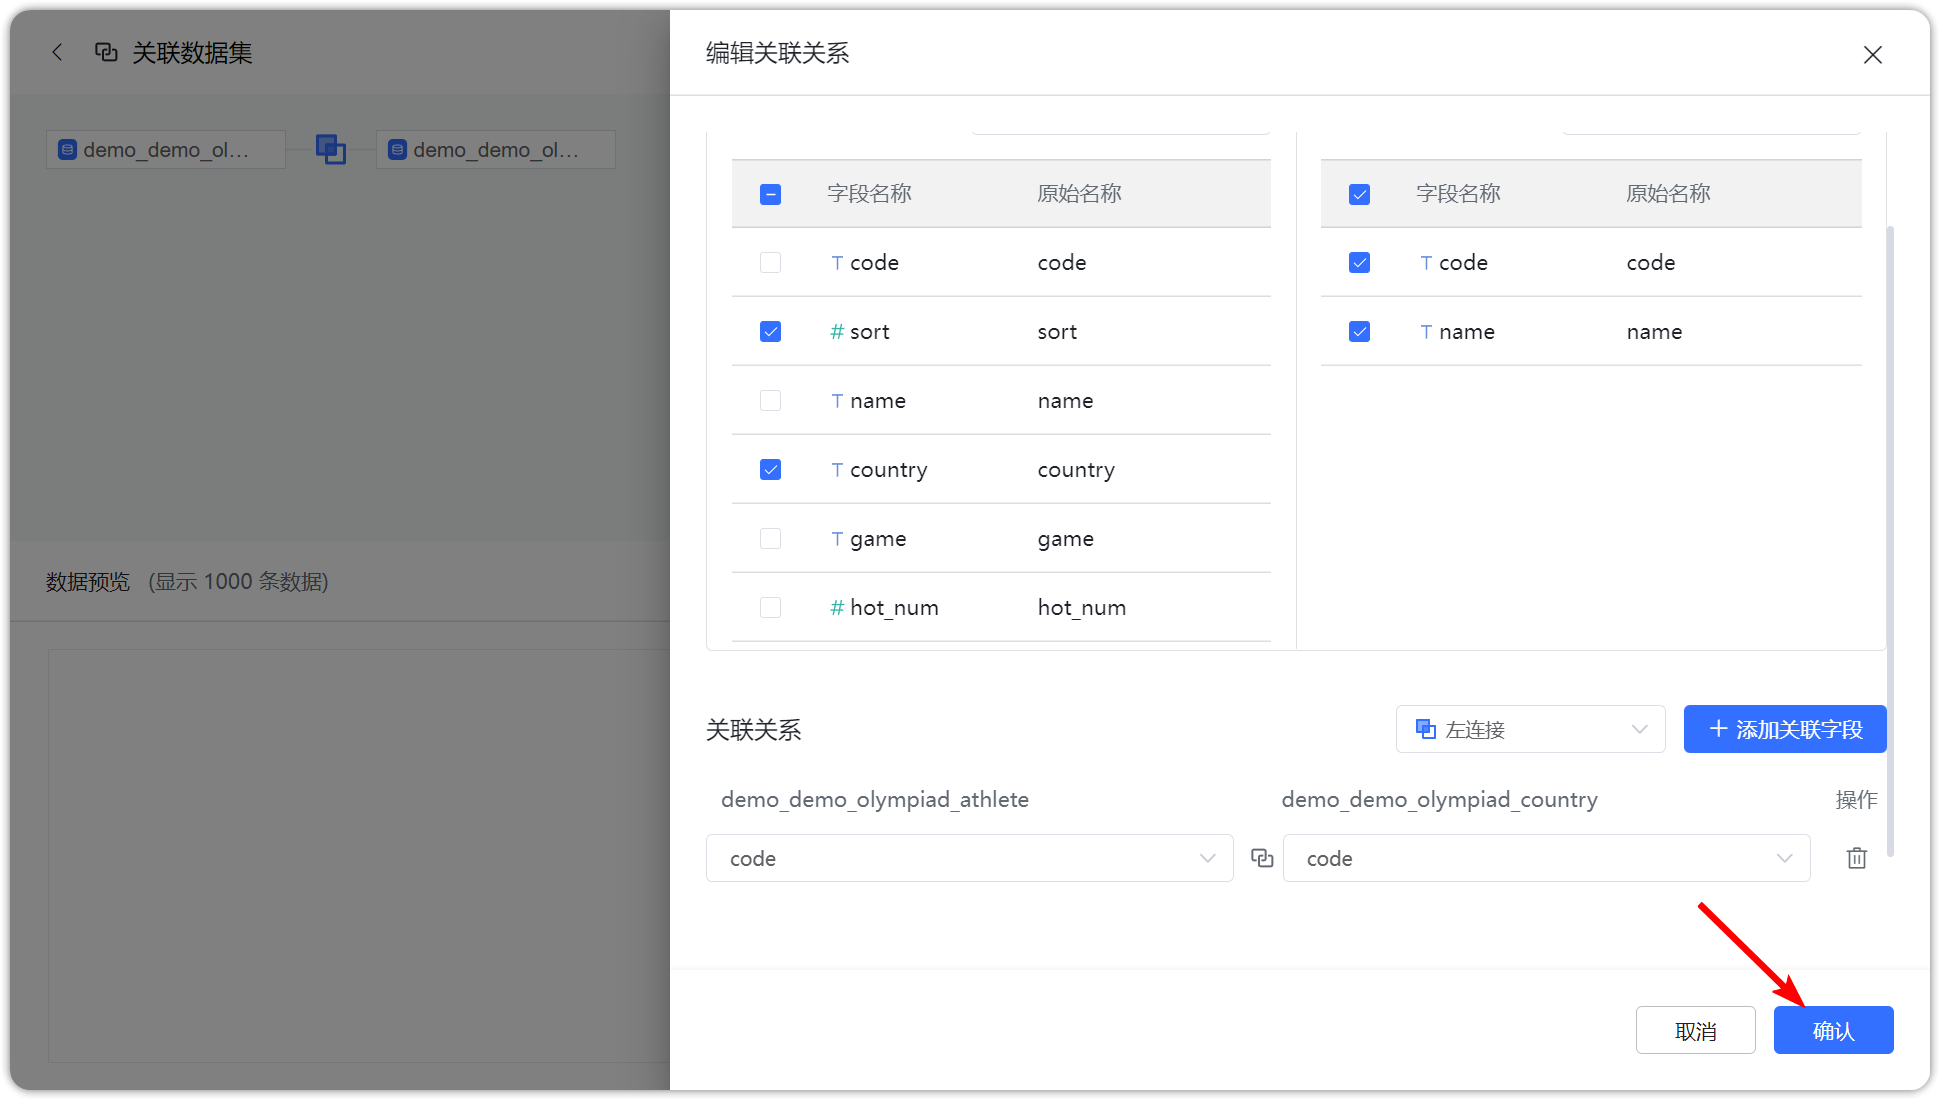Screen dimensions: 1940x1100
Task: Check the code checkbox in the left field list
Action: point(770,262)
